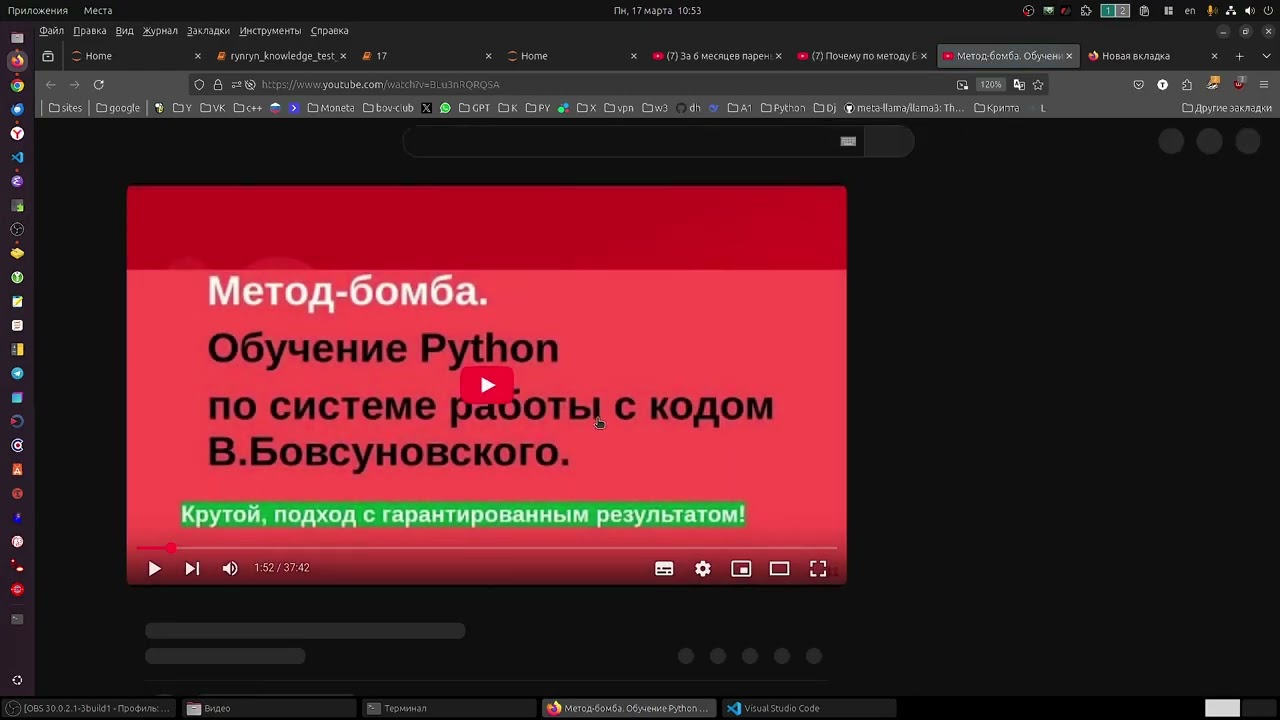Toggle theater mode in the player

click(779, 568)
